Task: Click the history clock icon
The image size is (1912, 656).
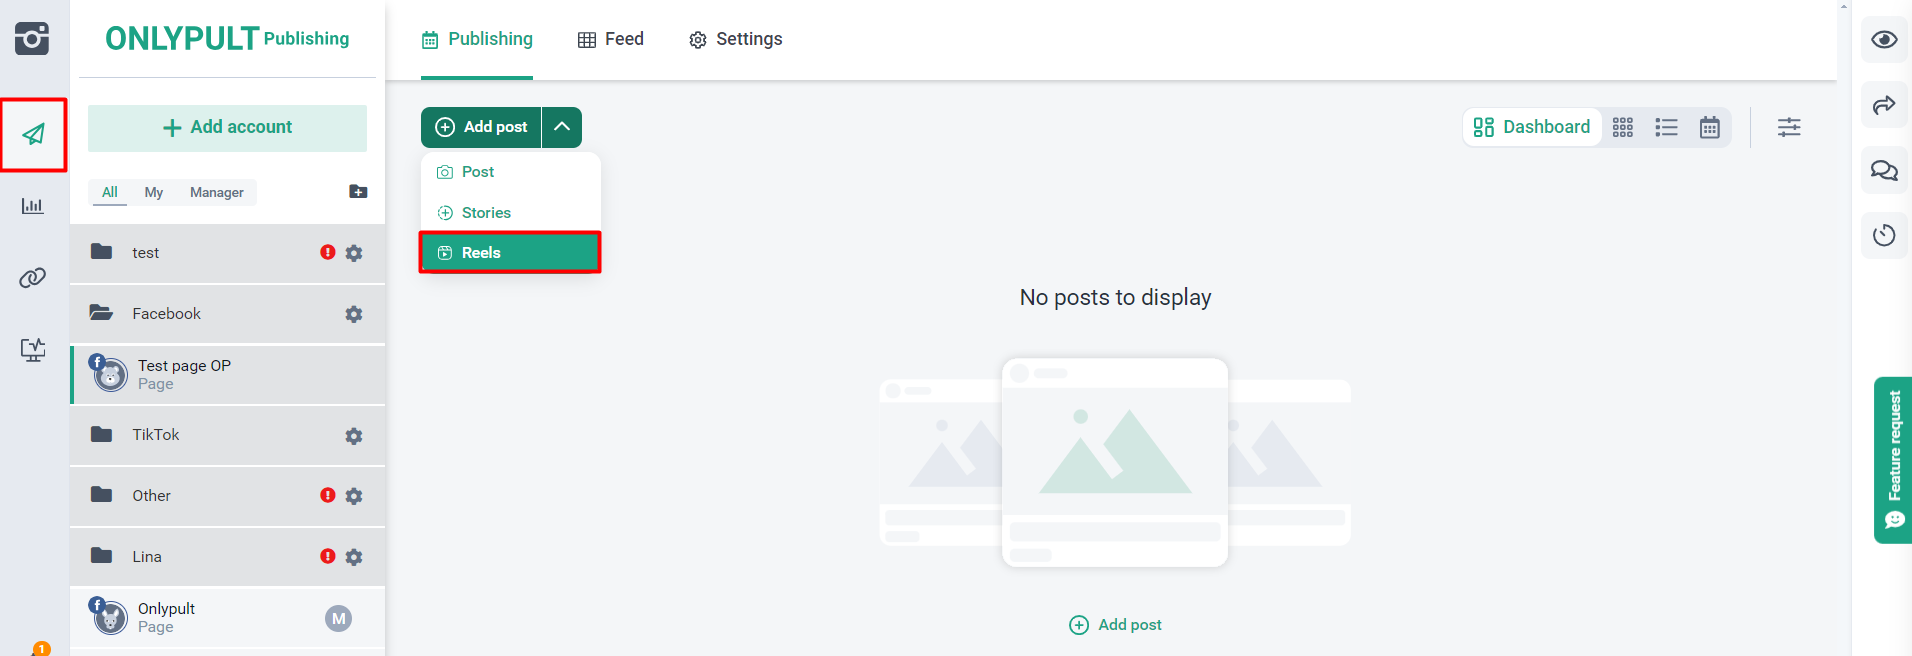Action: 1884,236
